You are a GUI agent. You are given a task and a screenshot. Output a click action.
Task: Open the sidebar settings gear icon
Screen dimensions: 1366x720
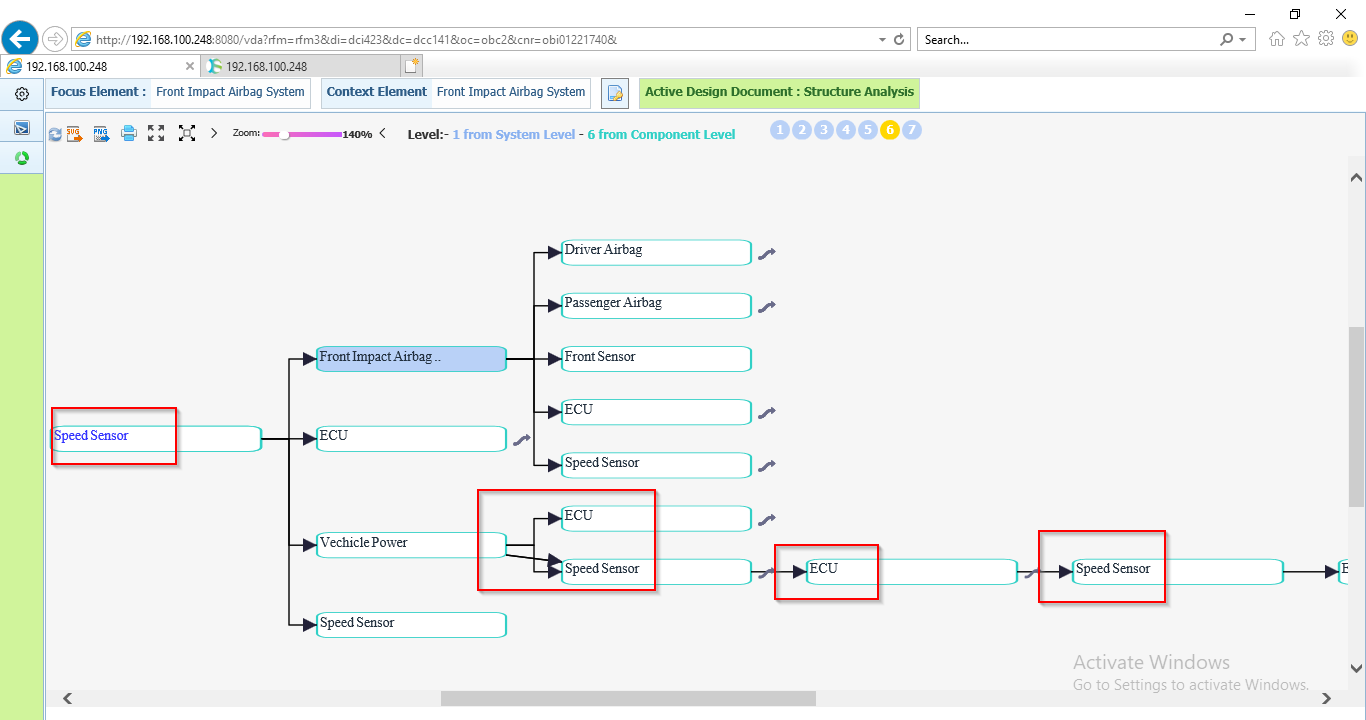point(22,94)
